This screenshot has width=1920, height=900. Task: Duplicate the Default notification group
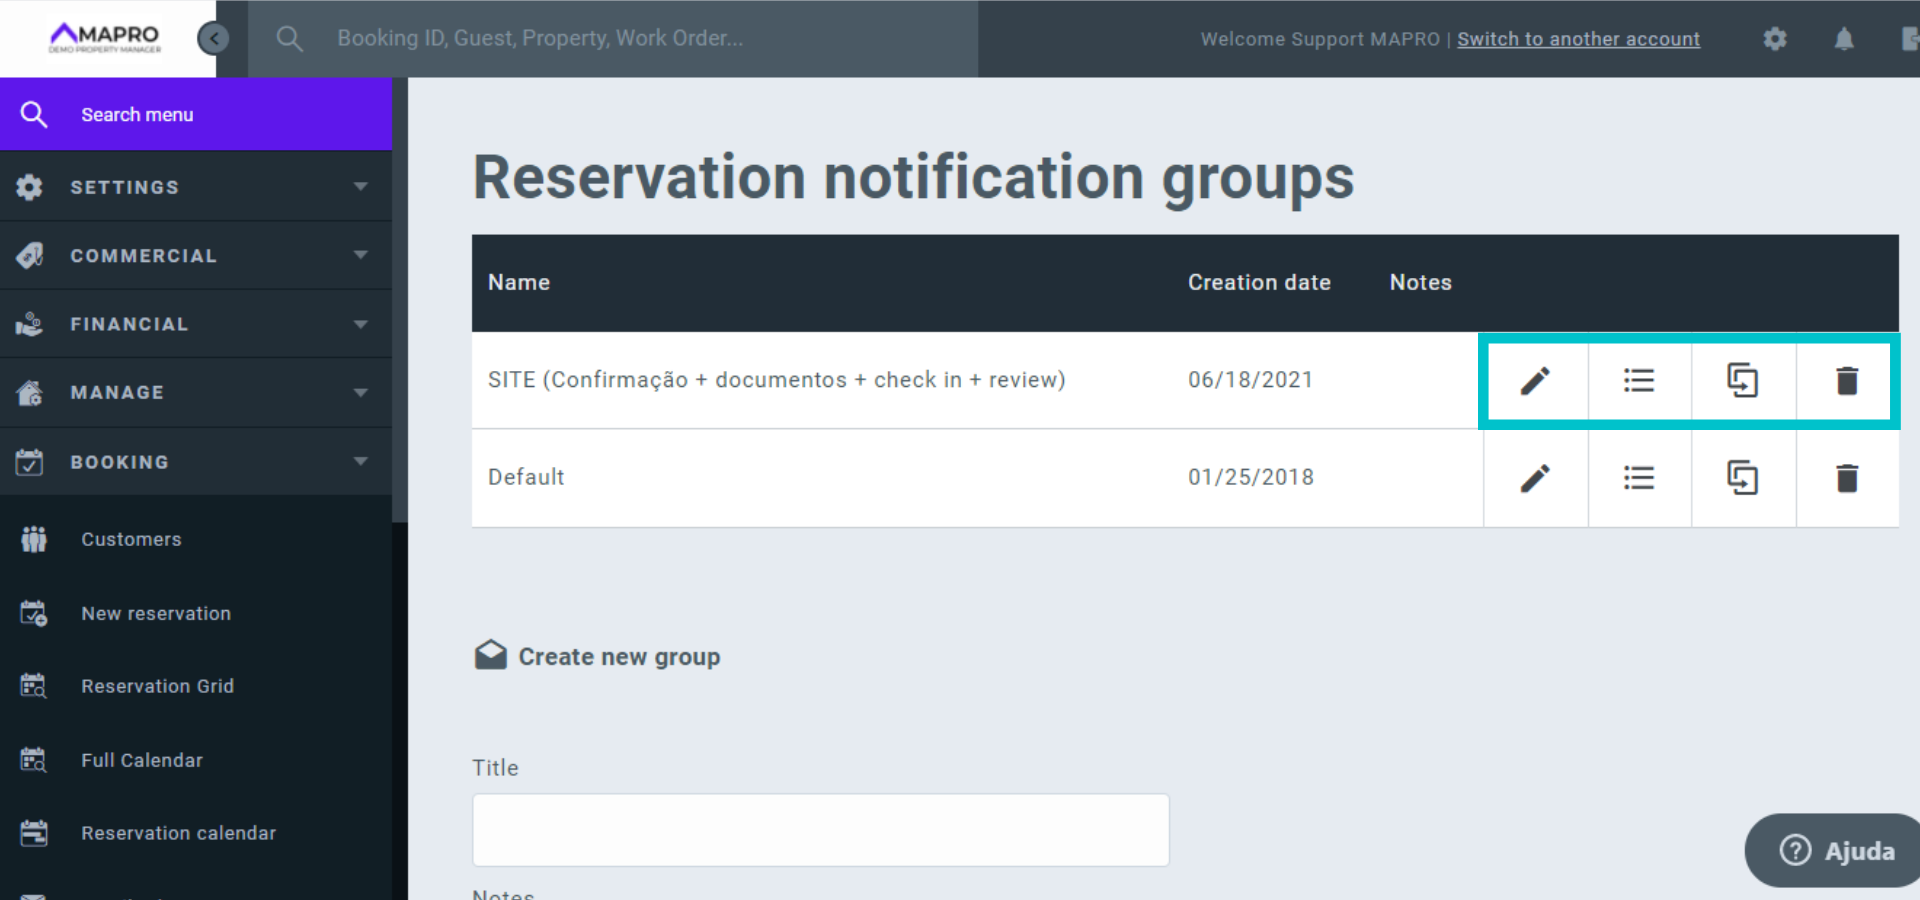click(1743, 478)
